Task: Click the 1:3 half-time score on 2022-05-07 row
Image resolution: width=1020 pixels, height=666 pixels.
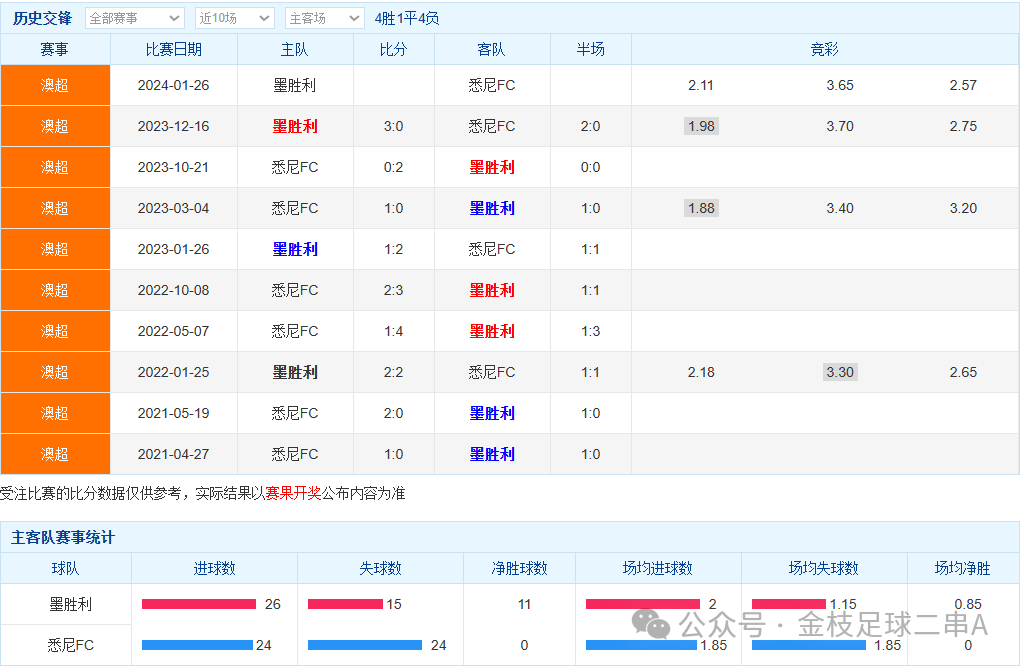Action: pos(591,331)
